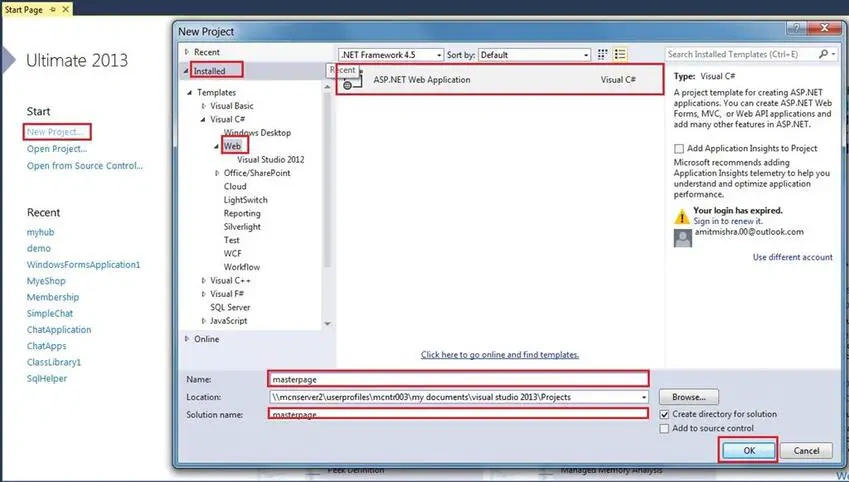Screen dimensions: 849x482
Task: Open recent project Membership
Action: pyautogui.click(x=53, y=297)
